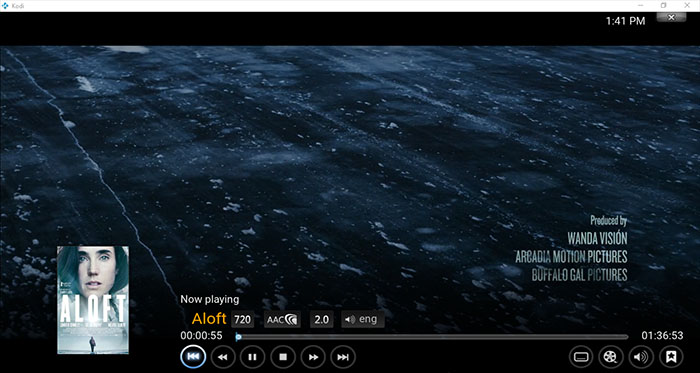The image size is (700, 373).
Task: Open subtitles settings icon
Action: tap(581, 357)
